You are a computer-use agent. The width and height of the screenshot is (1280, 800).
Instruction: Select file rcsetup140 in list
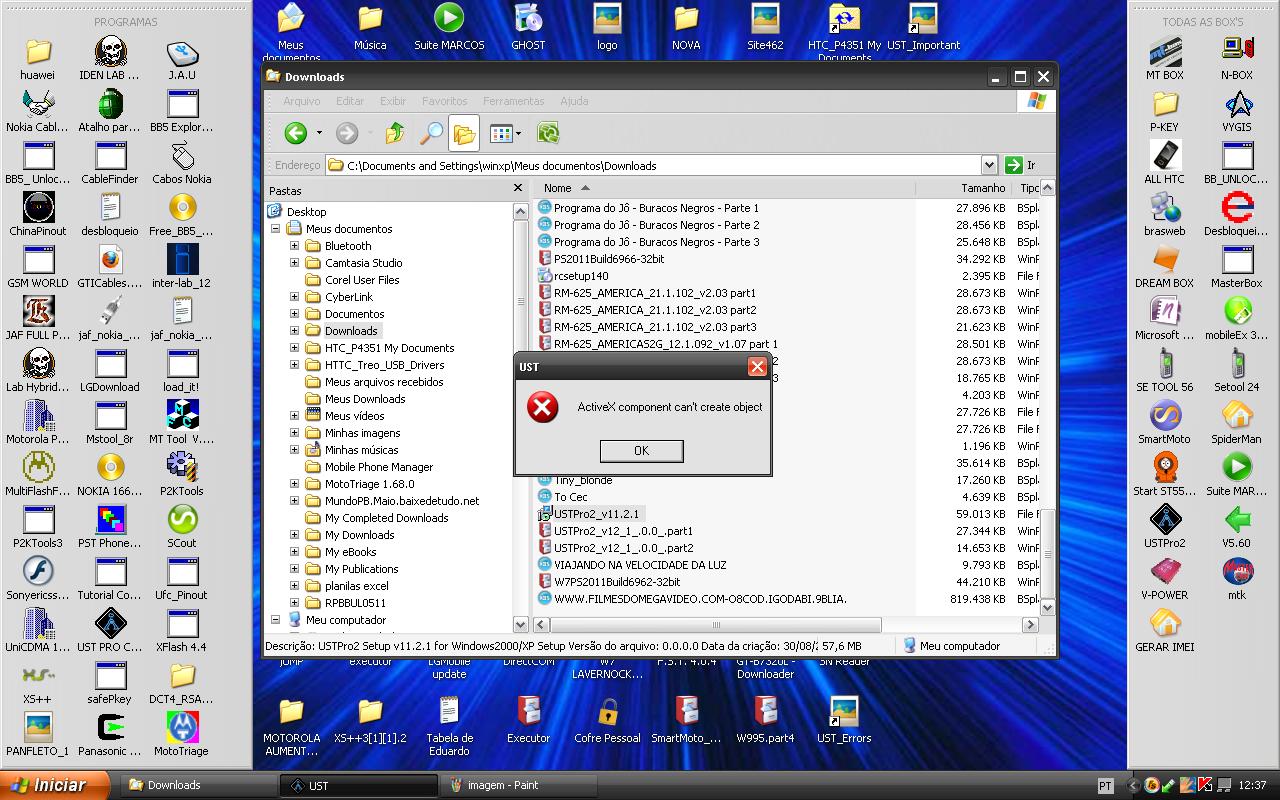click(x=581, y=276)
